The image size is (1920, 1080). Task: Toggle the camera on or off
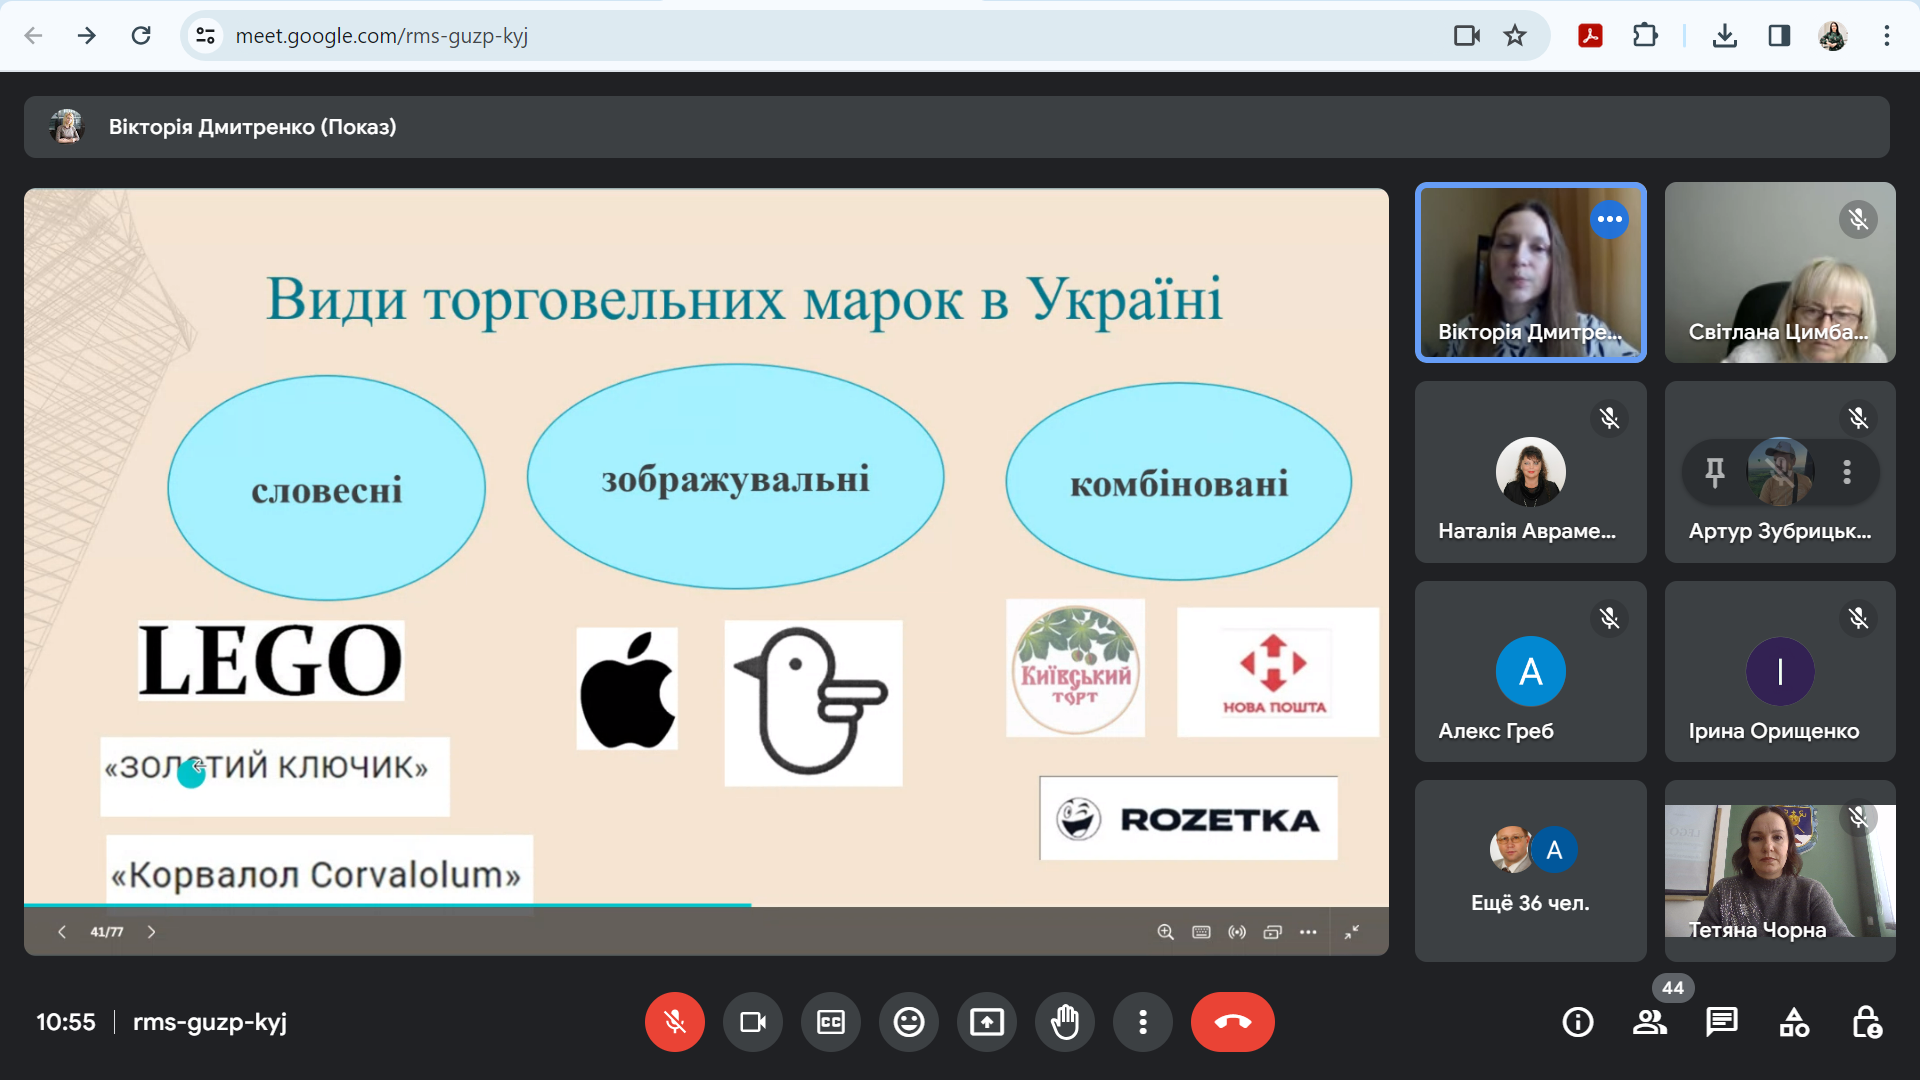pyautogui.click(x=753, y=1022)
